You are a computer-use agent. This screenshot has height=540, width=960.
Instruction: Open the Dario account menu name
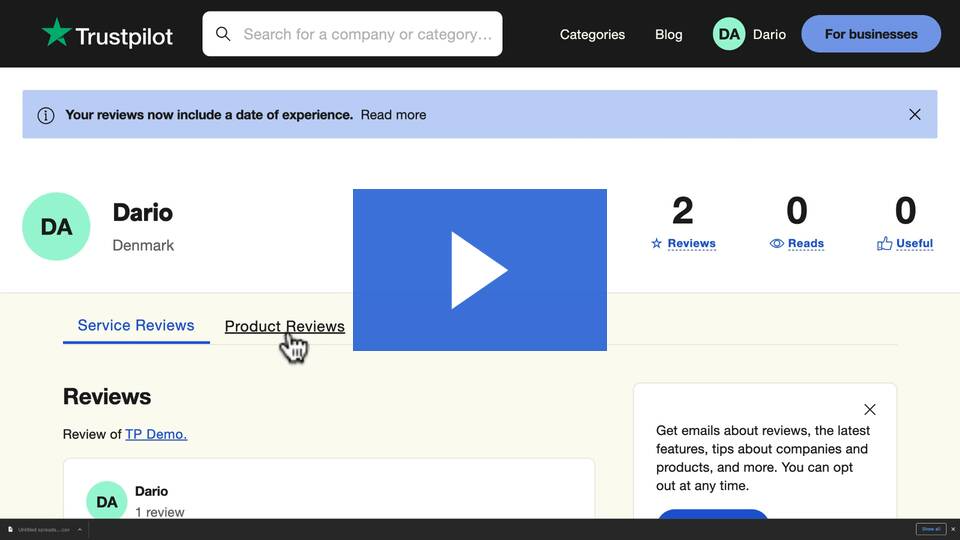coord(769,34)
